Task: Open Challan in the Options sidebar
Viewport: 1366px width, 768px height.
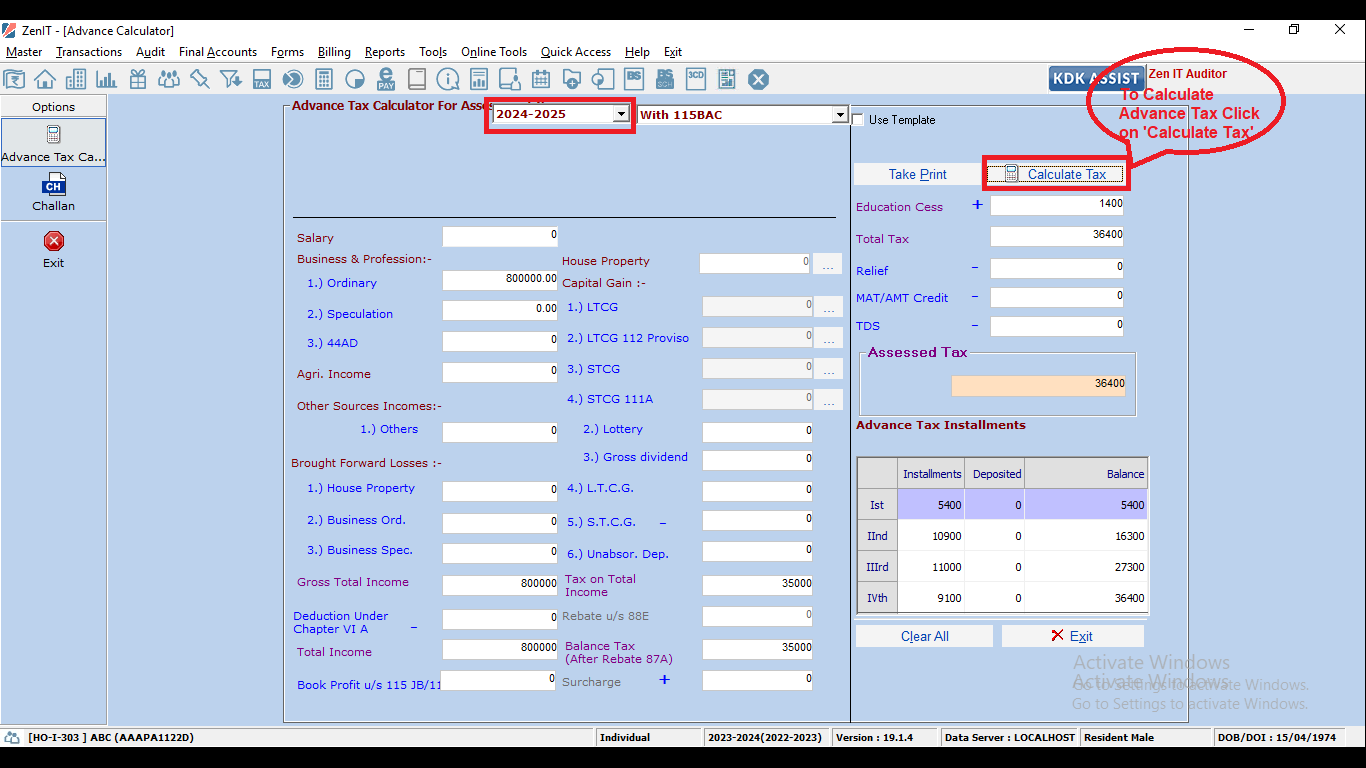Action: pos(53,193)
